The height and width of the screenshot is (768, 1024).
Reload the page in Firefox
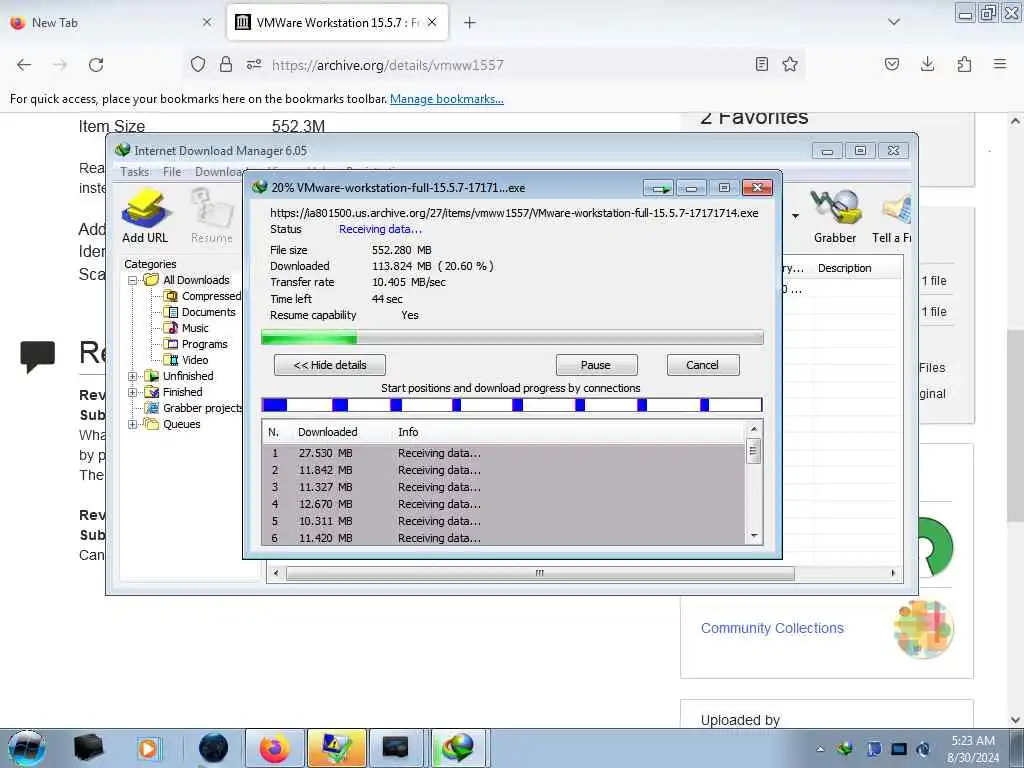(x=96, y=65)
